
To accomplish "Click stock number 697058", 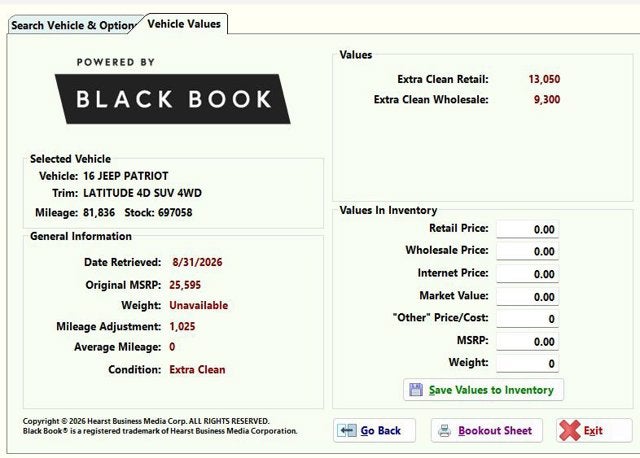I will coord(175,213).
